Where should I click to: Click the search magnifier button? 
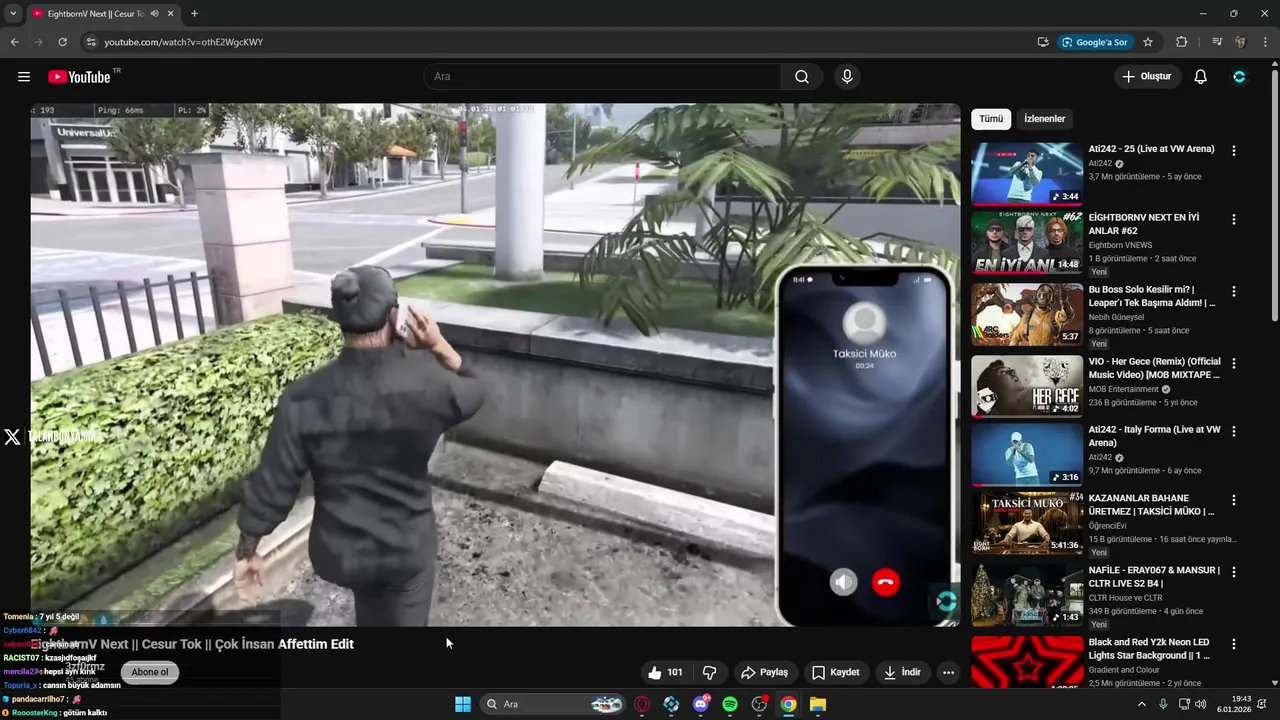[x=802, y=77]
